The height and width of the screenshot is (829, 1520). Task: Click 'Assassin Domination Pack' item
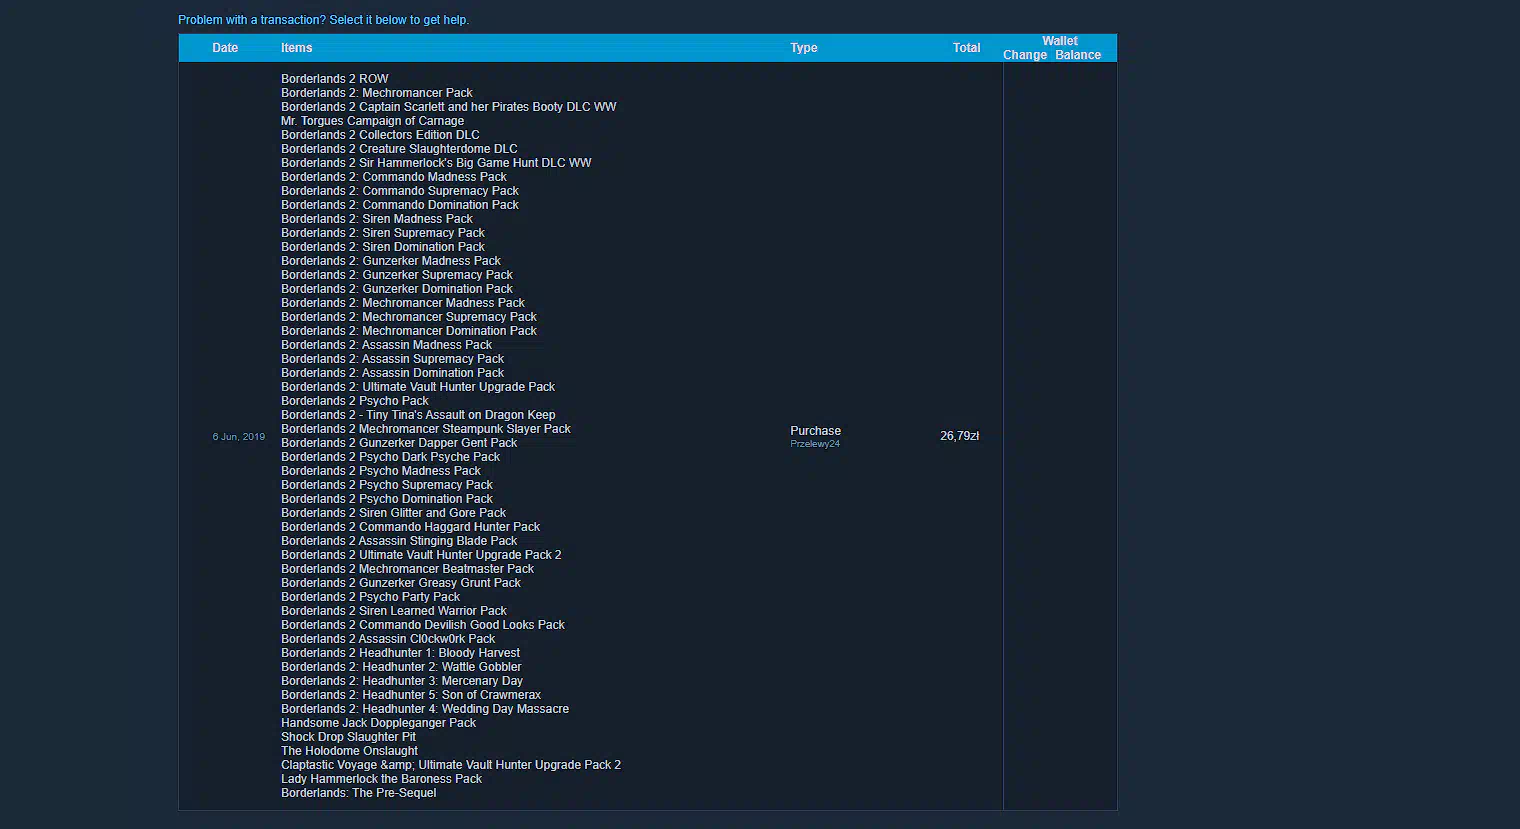(393, 373)
